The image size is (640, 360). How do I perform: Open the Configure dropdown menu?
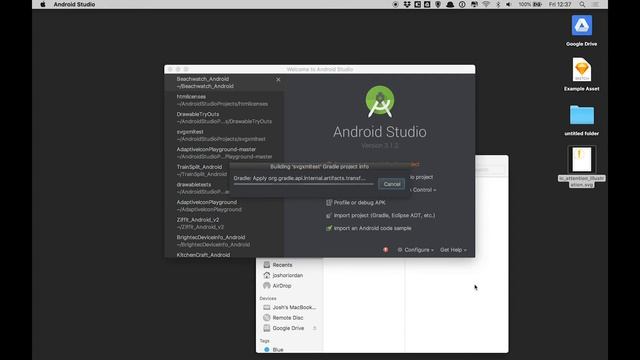(415, 250)
